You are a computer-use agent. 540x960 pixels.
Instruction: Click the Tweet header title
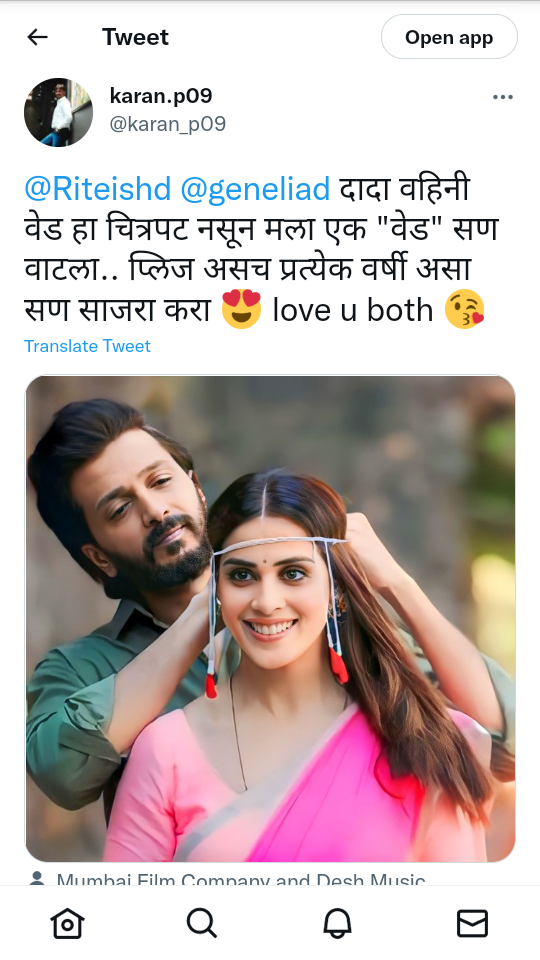135,37
